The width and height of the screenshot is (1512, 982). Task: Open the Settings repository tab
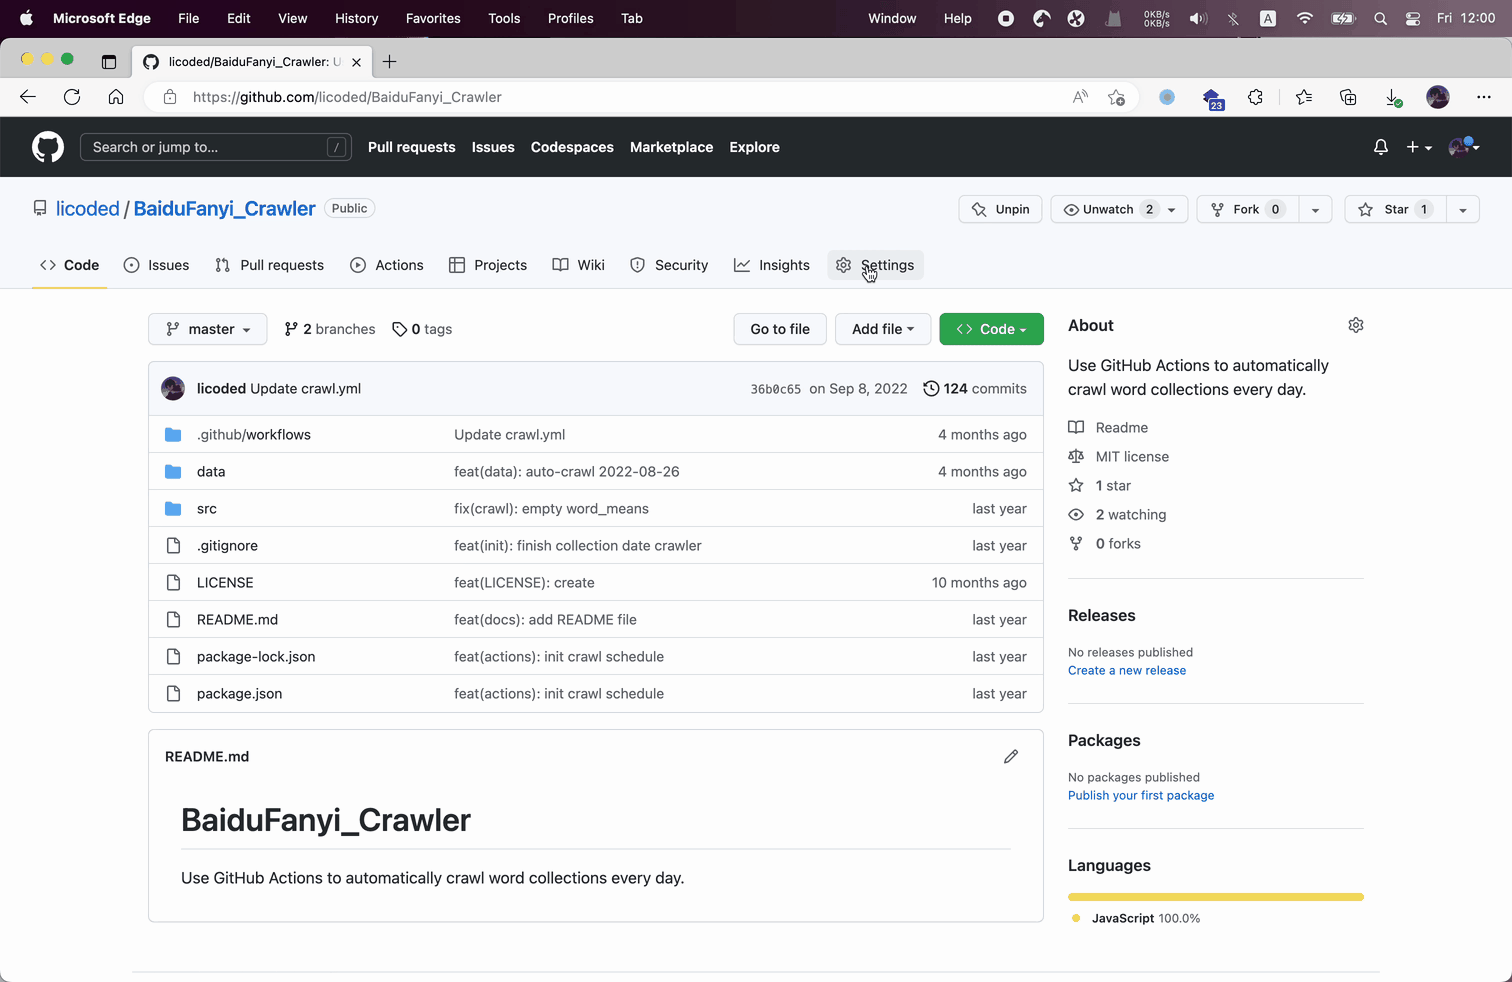875,265
